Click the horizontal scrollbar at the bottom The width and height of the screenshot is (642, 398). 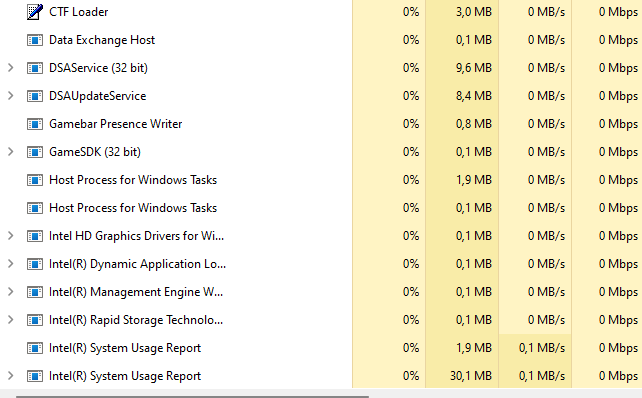click(192, 396)
